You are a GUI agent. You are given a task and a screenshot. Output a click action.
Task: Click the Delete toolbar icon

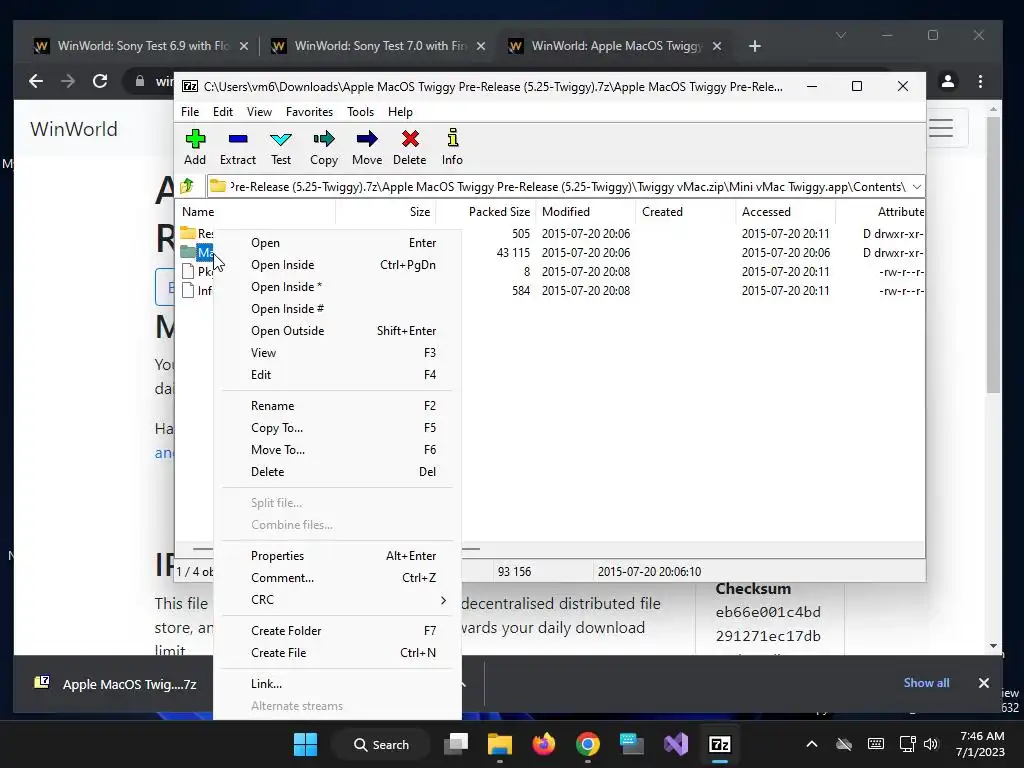point(409,147)
